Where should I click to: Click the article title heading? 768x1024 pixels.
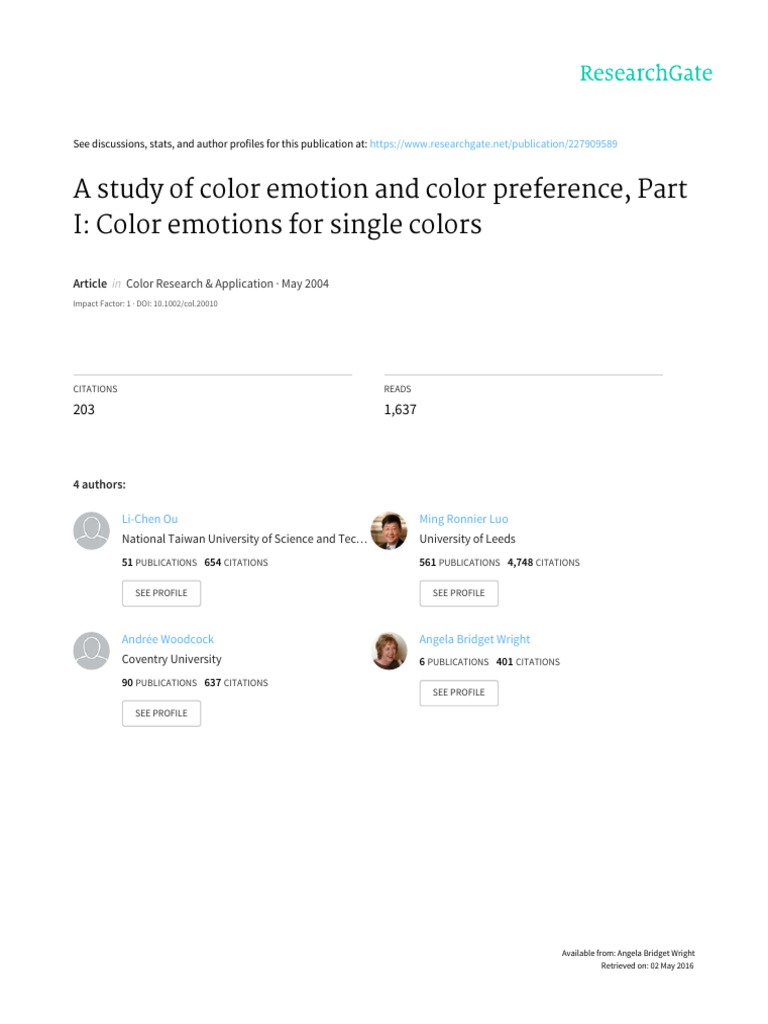[380, 207]
